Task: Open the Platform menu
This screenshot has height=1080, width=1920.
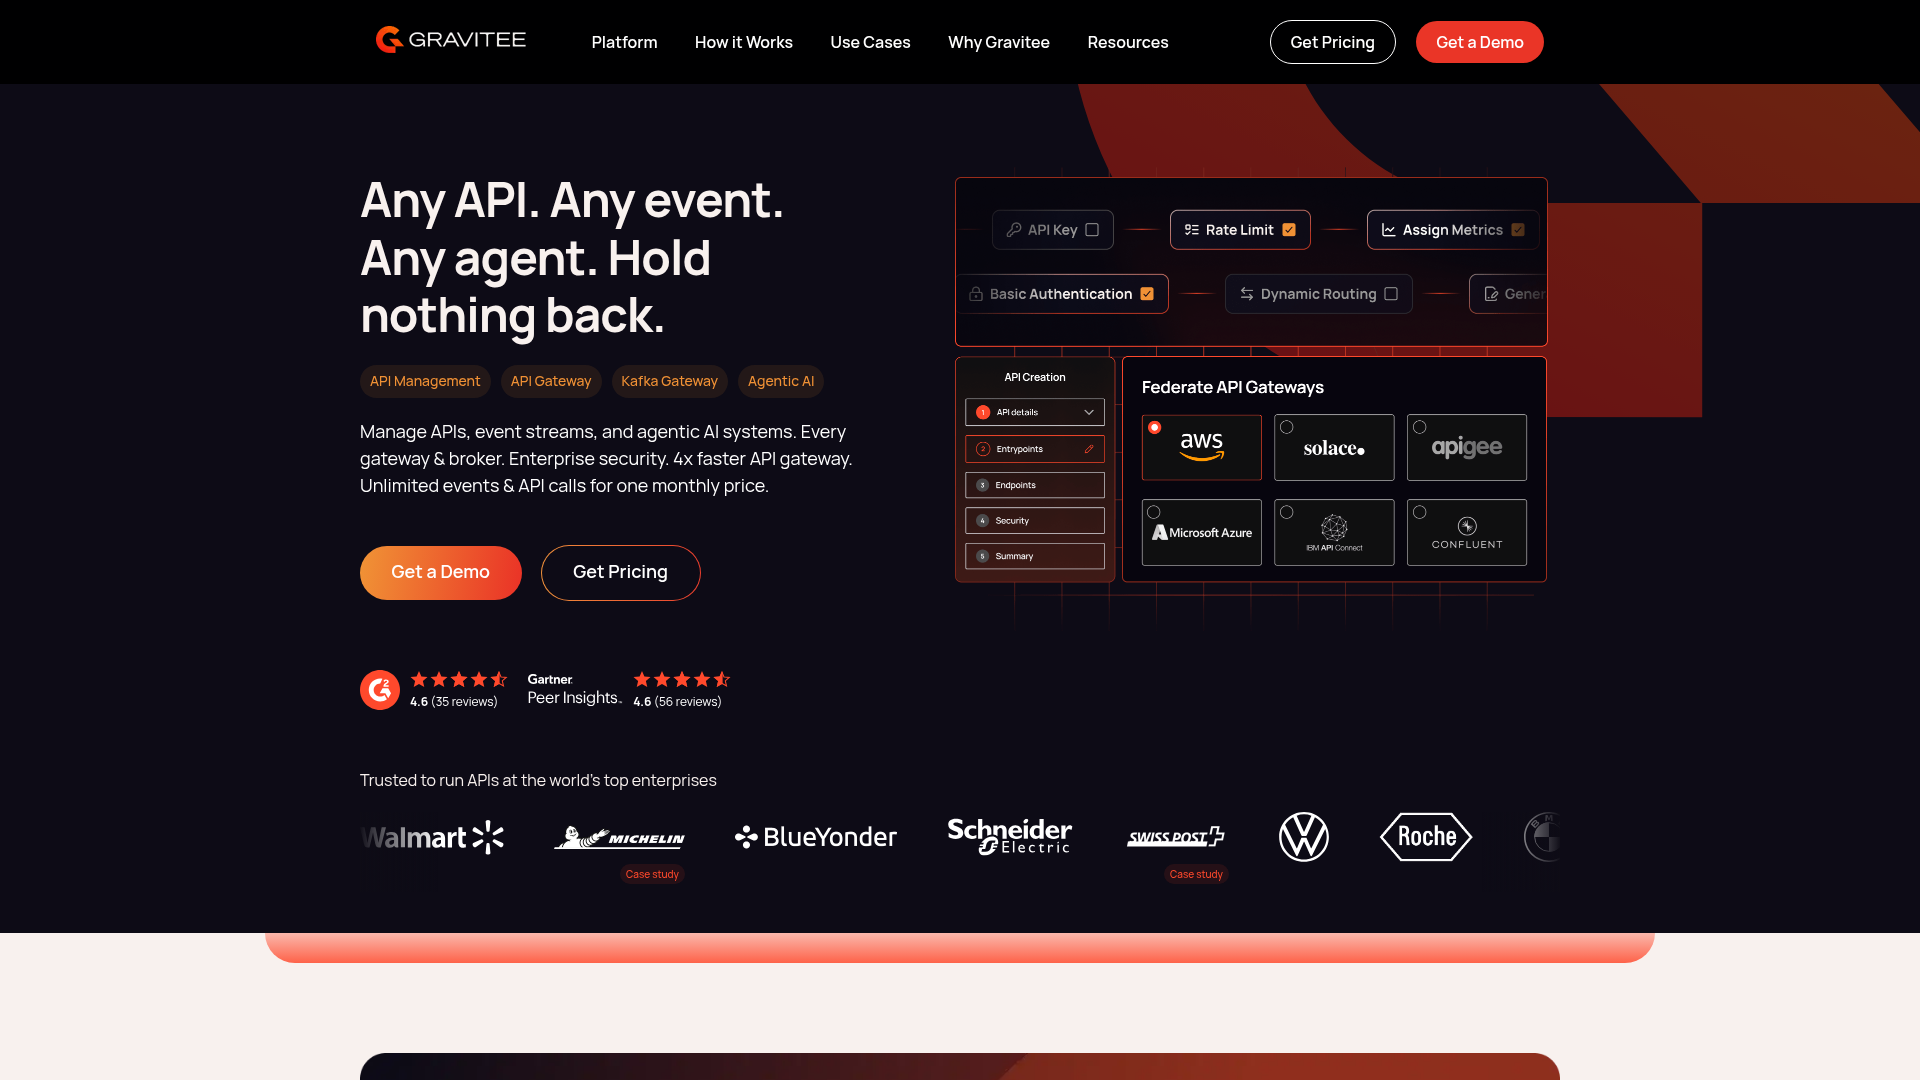Action: click(624, 42)
